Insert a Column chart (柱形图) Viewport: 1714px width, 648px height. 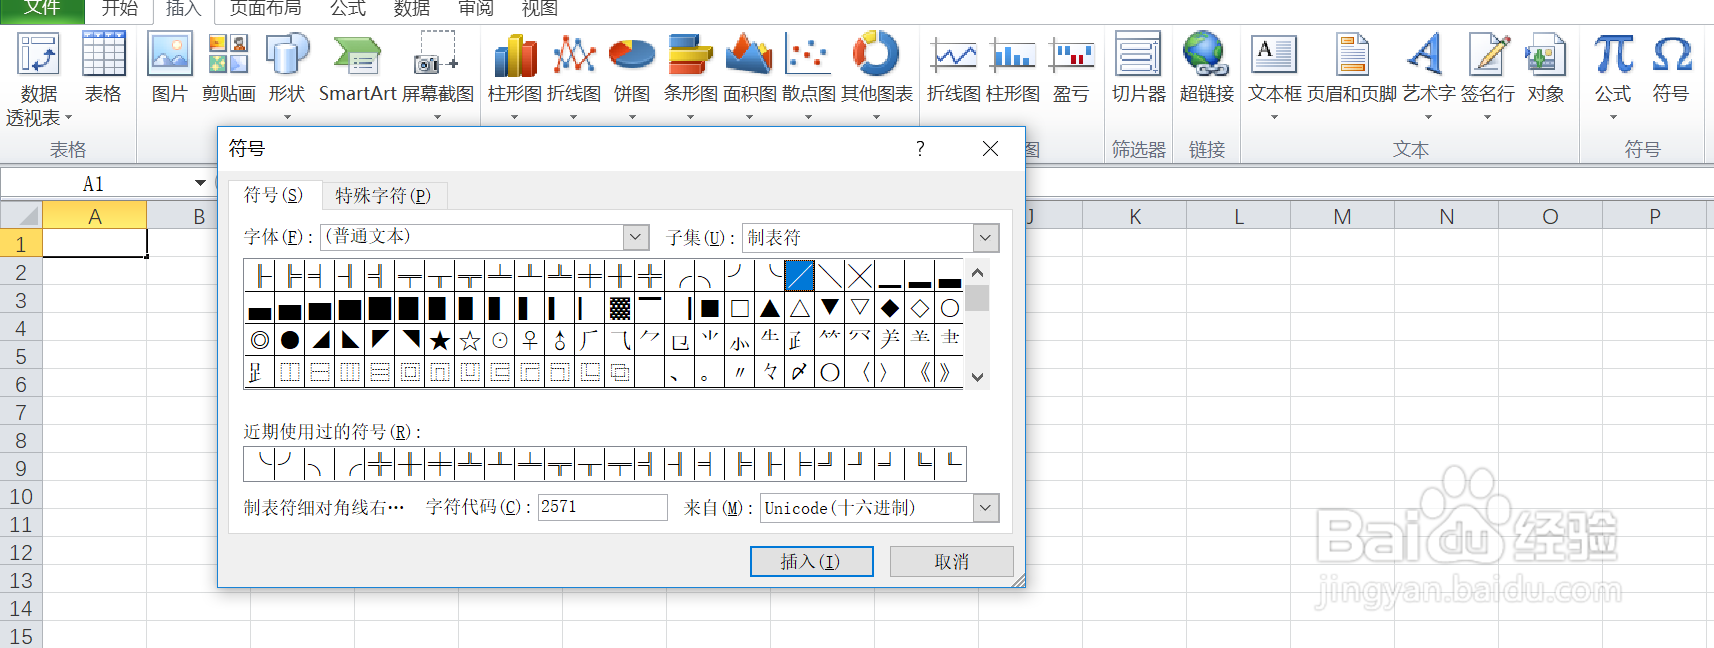(x=515, y=75)
